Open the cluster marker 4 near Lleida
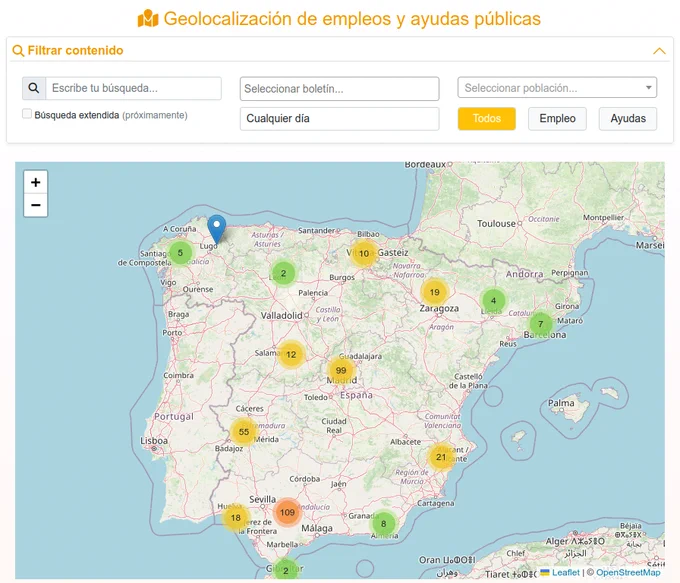The height and width of the screenshot is (583, 680). coord(493,300)
